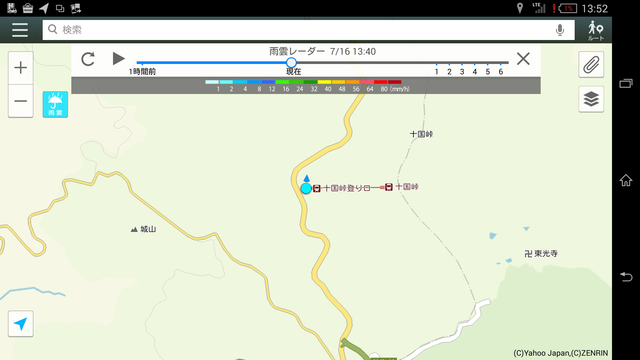The width and height of the screenshot is (640, 360).
Task: Tap the 十国峠 place label
Action: 421,134
